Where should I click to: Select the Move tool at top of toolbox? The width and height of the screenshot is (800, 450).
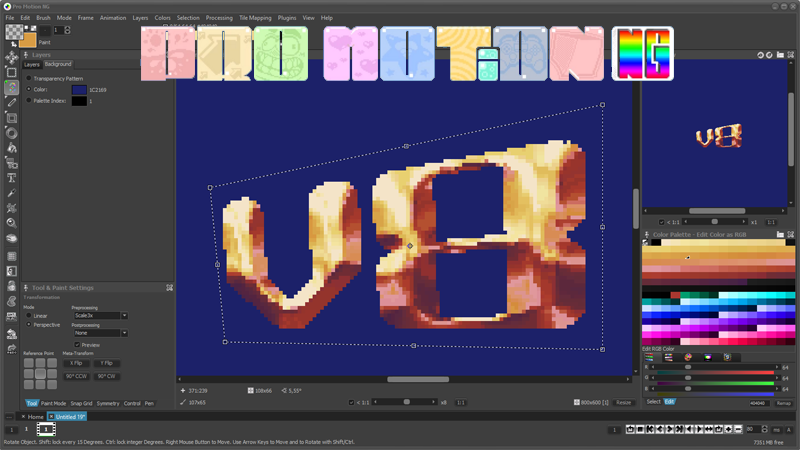pos(11,57)
